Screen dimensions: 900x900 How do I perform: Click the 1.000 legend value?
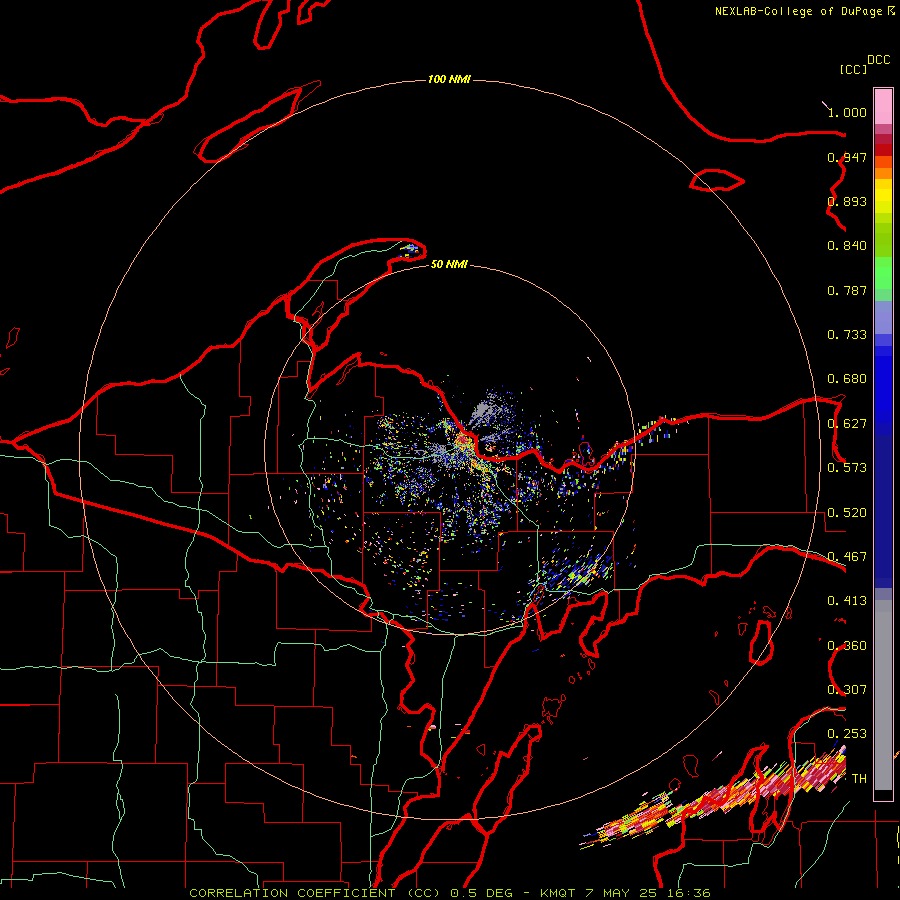[x=847, y=112]
